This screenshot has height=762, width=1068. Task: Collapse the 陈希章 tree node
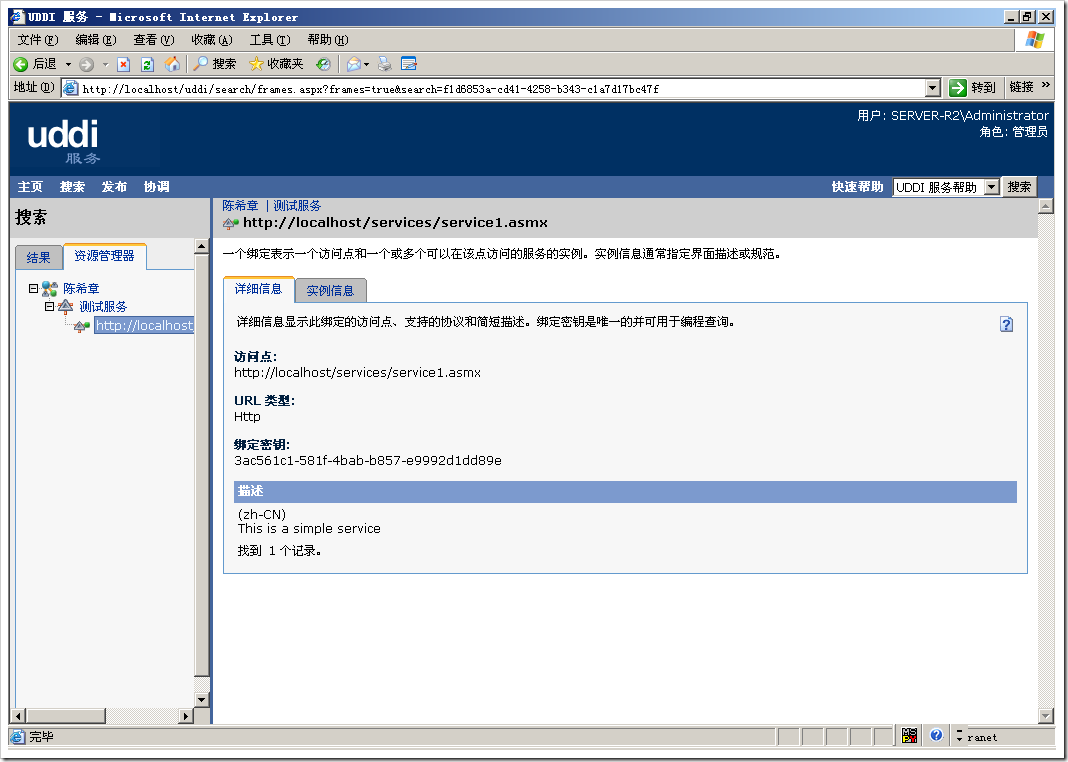[x=33, y=288]
